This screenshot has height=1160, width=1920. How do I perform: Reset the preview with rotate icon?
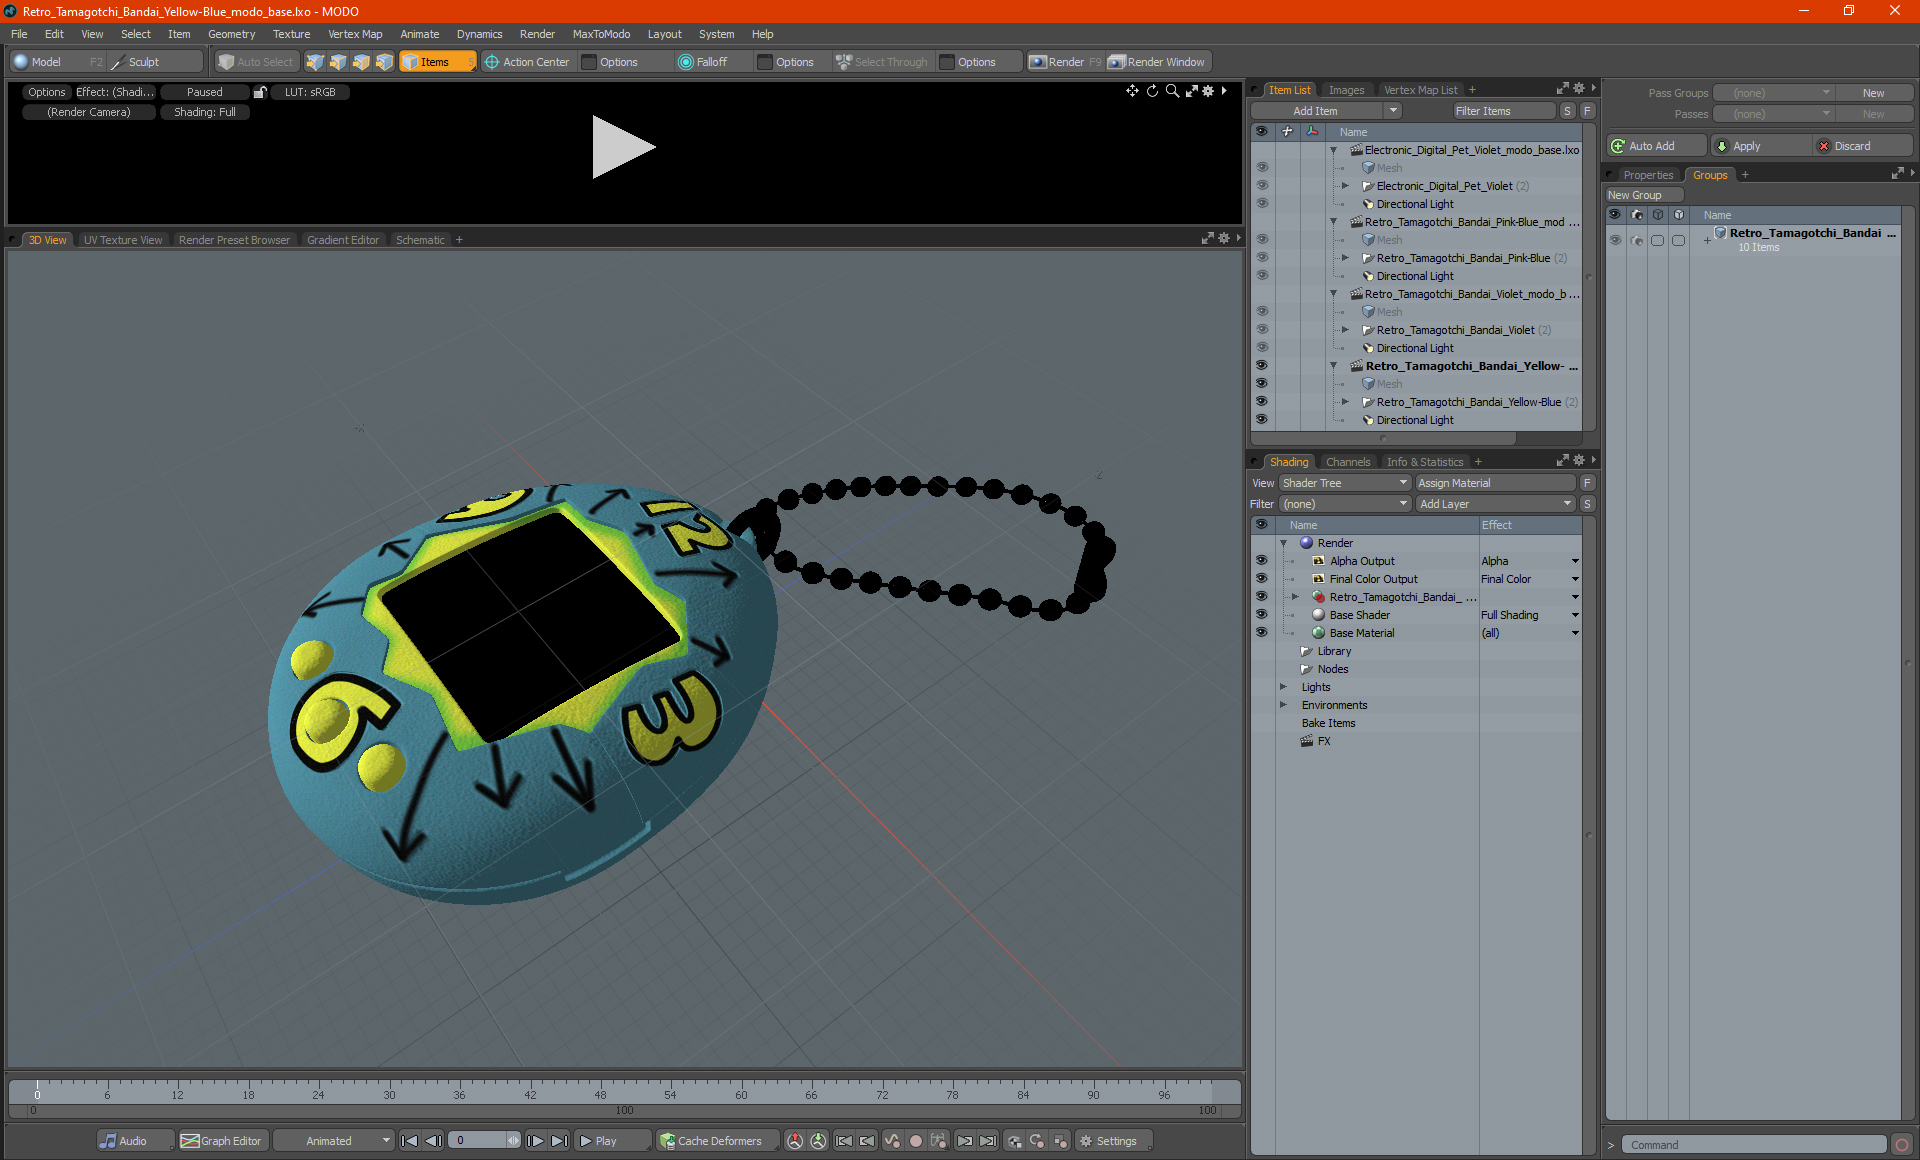[1152, 91]
